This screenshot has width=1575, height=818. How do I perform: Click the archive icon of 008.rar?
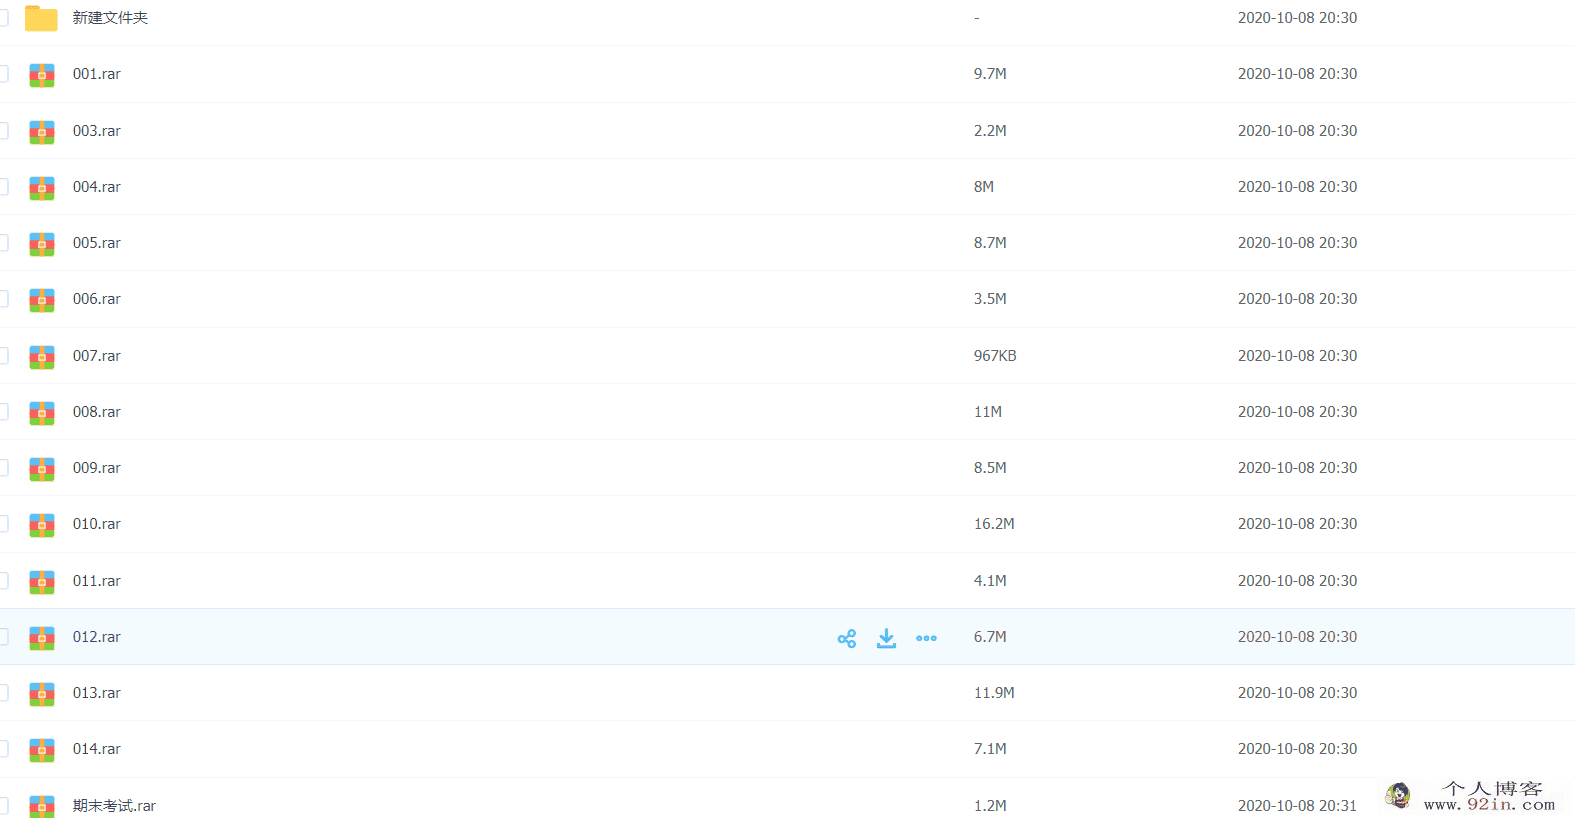[x=42, y=413]
